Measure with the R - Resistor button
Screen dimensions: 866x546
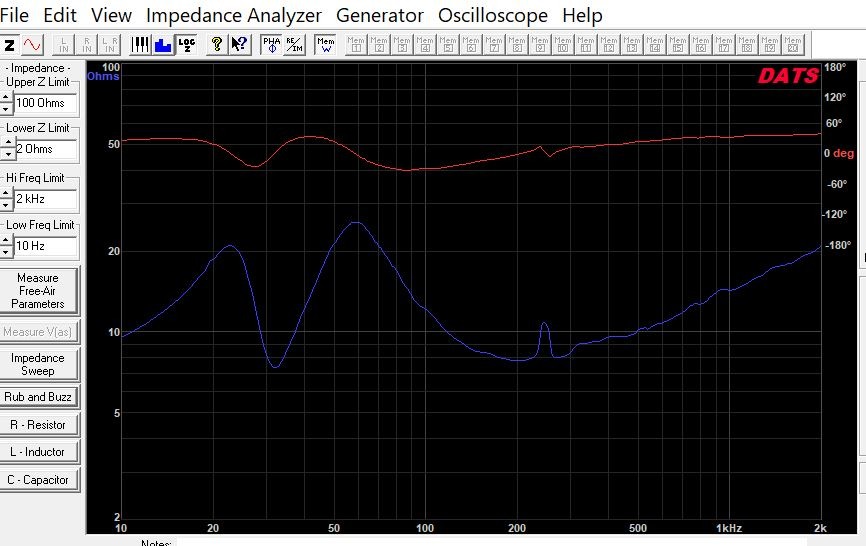[x=39, y=425]
